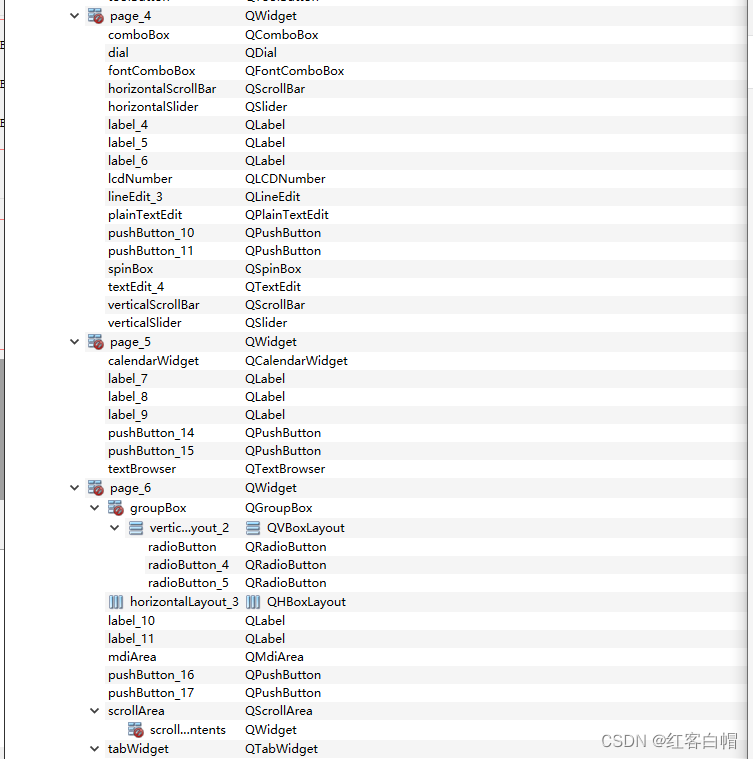Select the label_5 row
This screenshot has height=759, width=753.
[128, 143]
